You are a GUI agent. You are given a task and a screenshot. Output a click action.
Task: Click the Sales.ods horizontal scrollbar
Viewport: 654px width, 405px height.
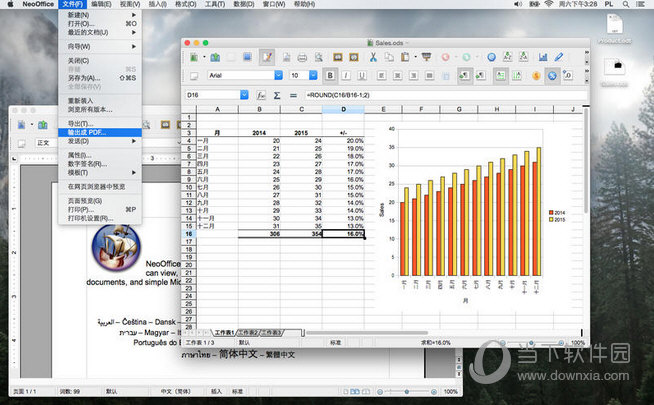click(x=367, y=332)
